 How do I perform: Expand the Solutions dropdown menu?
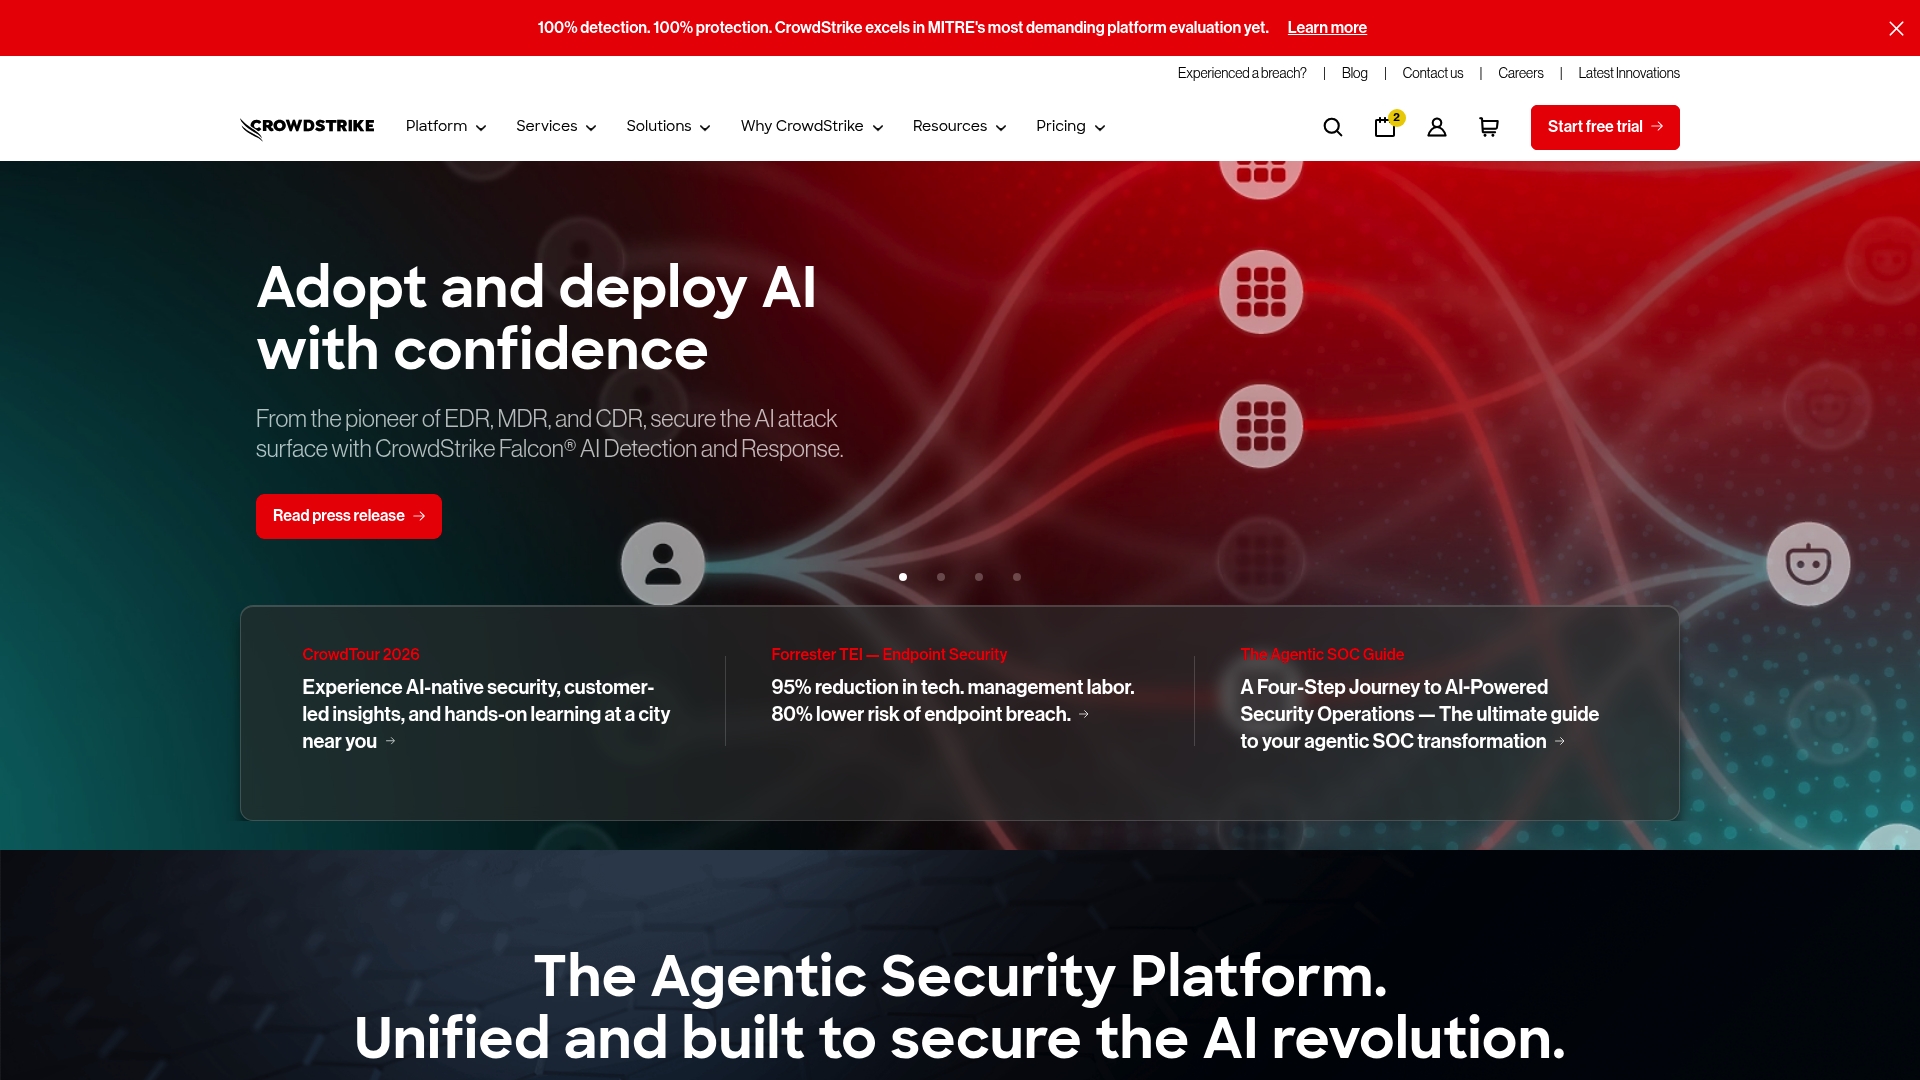(x=668, y=127)
